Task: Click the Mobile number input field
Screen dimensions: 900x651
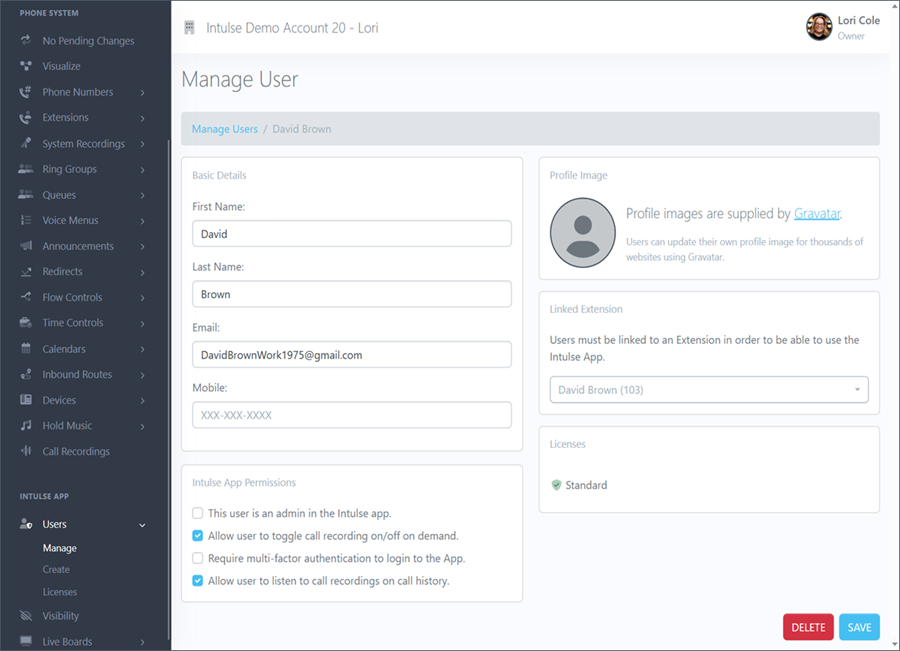Action: [x=351, y=415]
